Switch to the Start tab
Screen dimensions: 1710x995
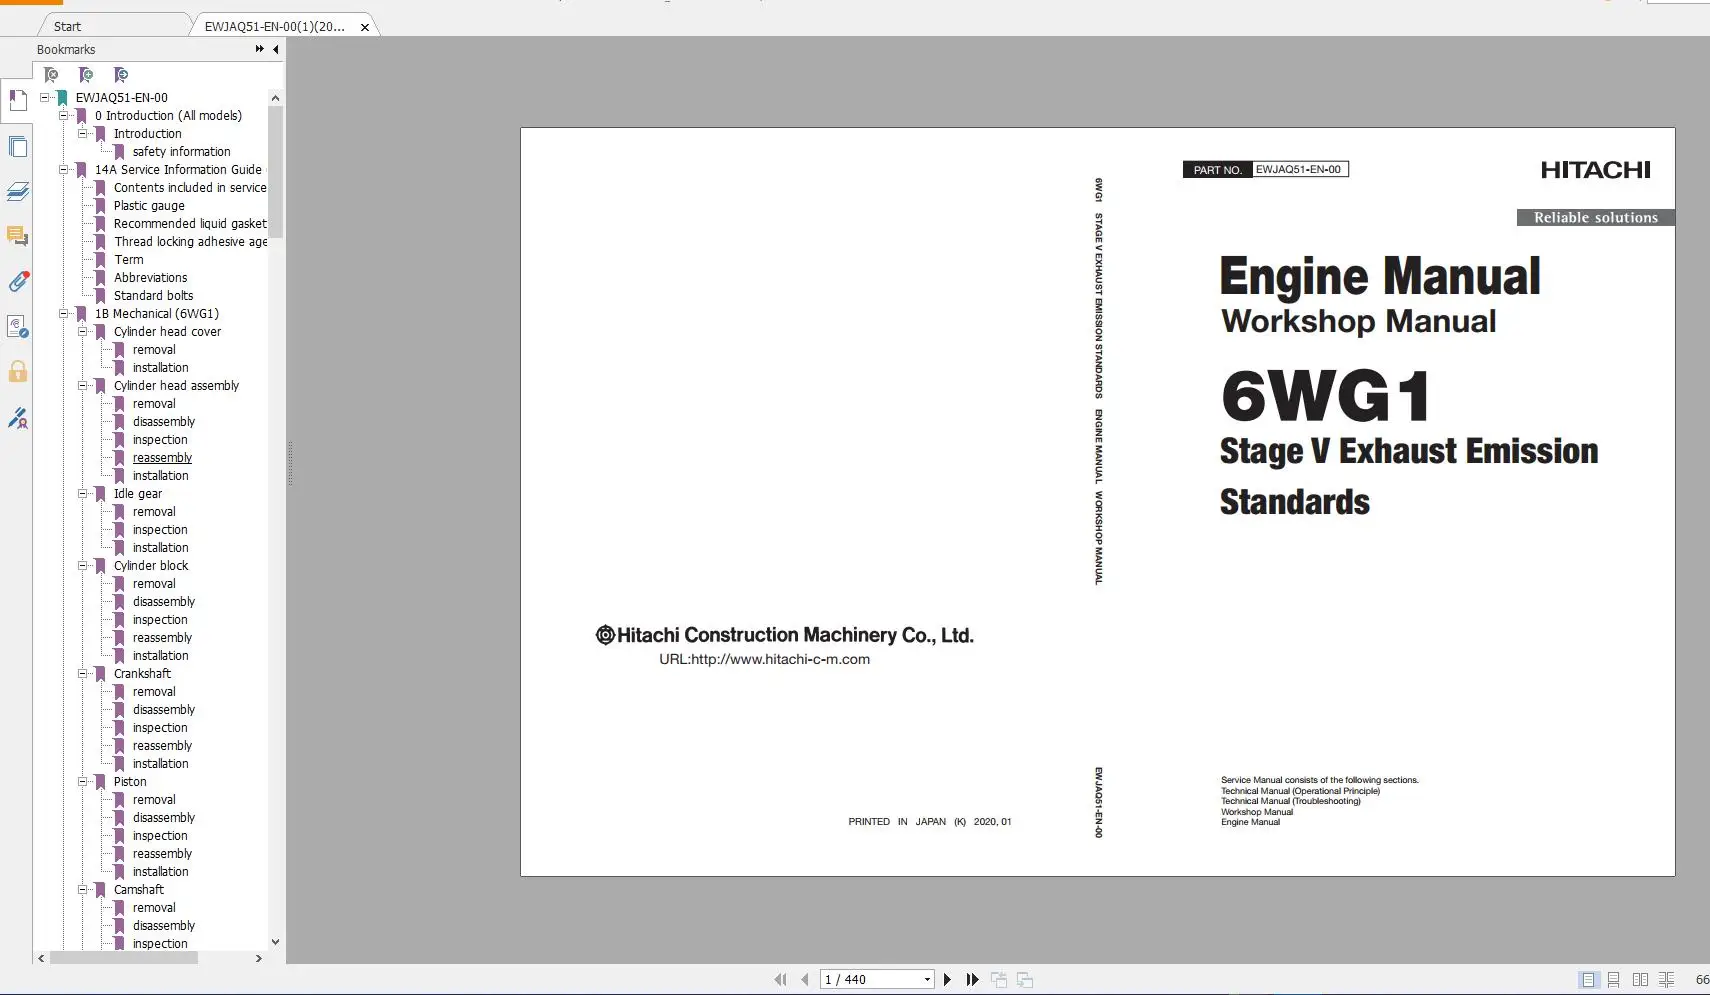pos(68,27)
